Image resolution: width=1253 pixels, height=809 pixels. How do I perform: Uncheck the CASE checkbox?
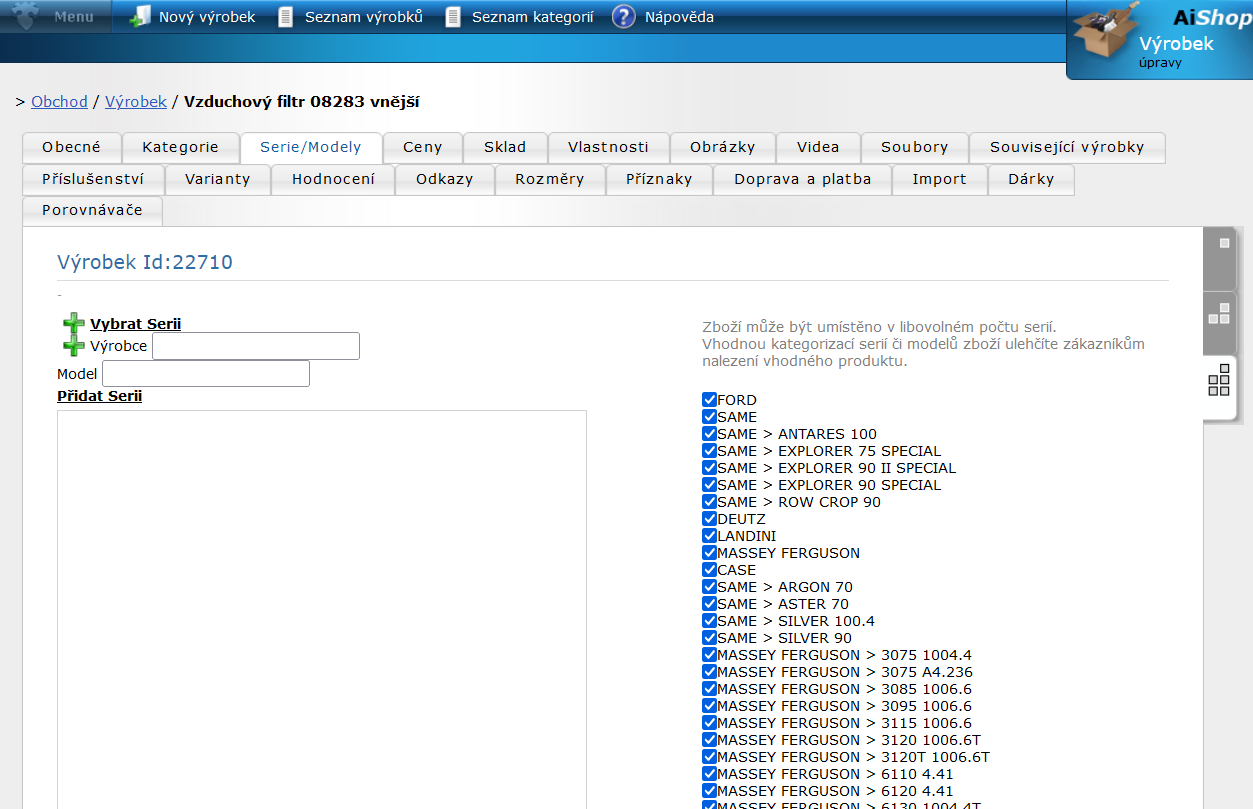tap(709, 570)
